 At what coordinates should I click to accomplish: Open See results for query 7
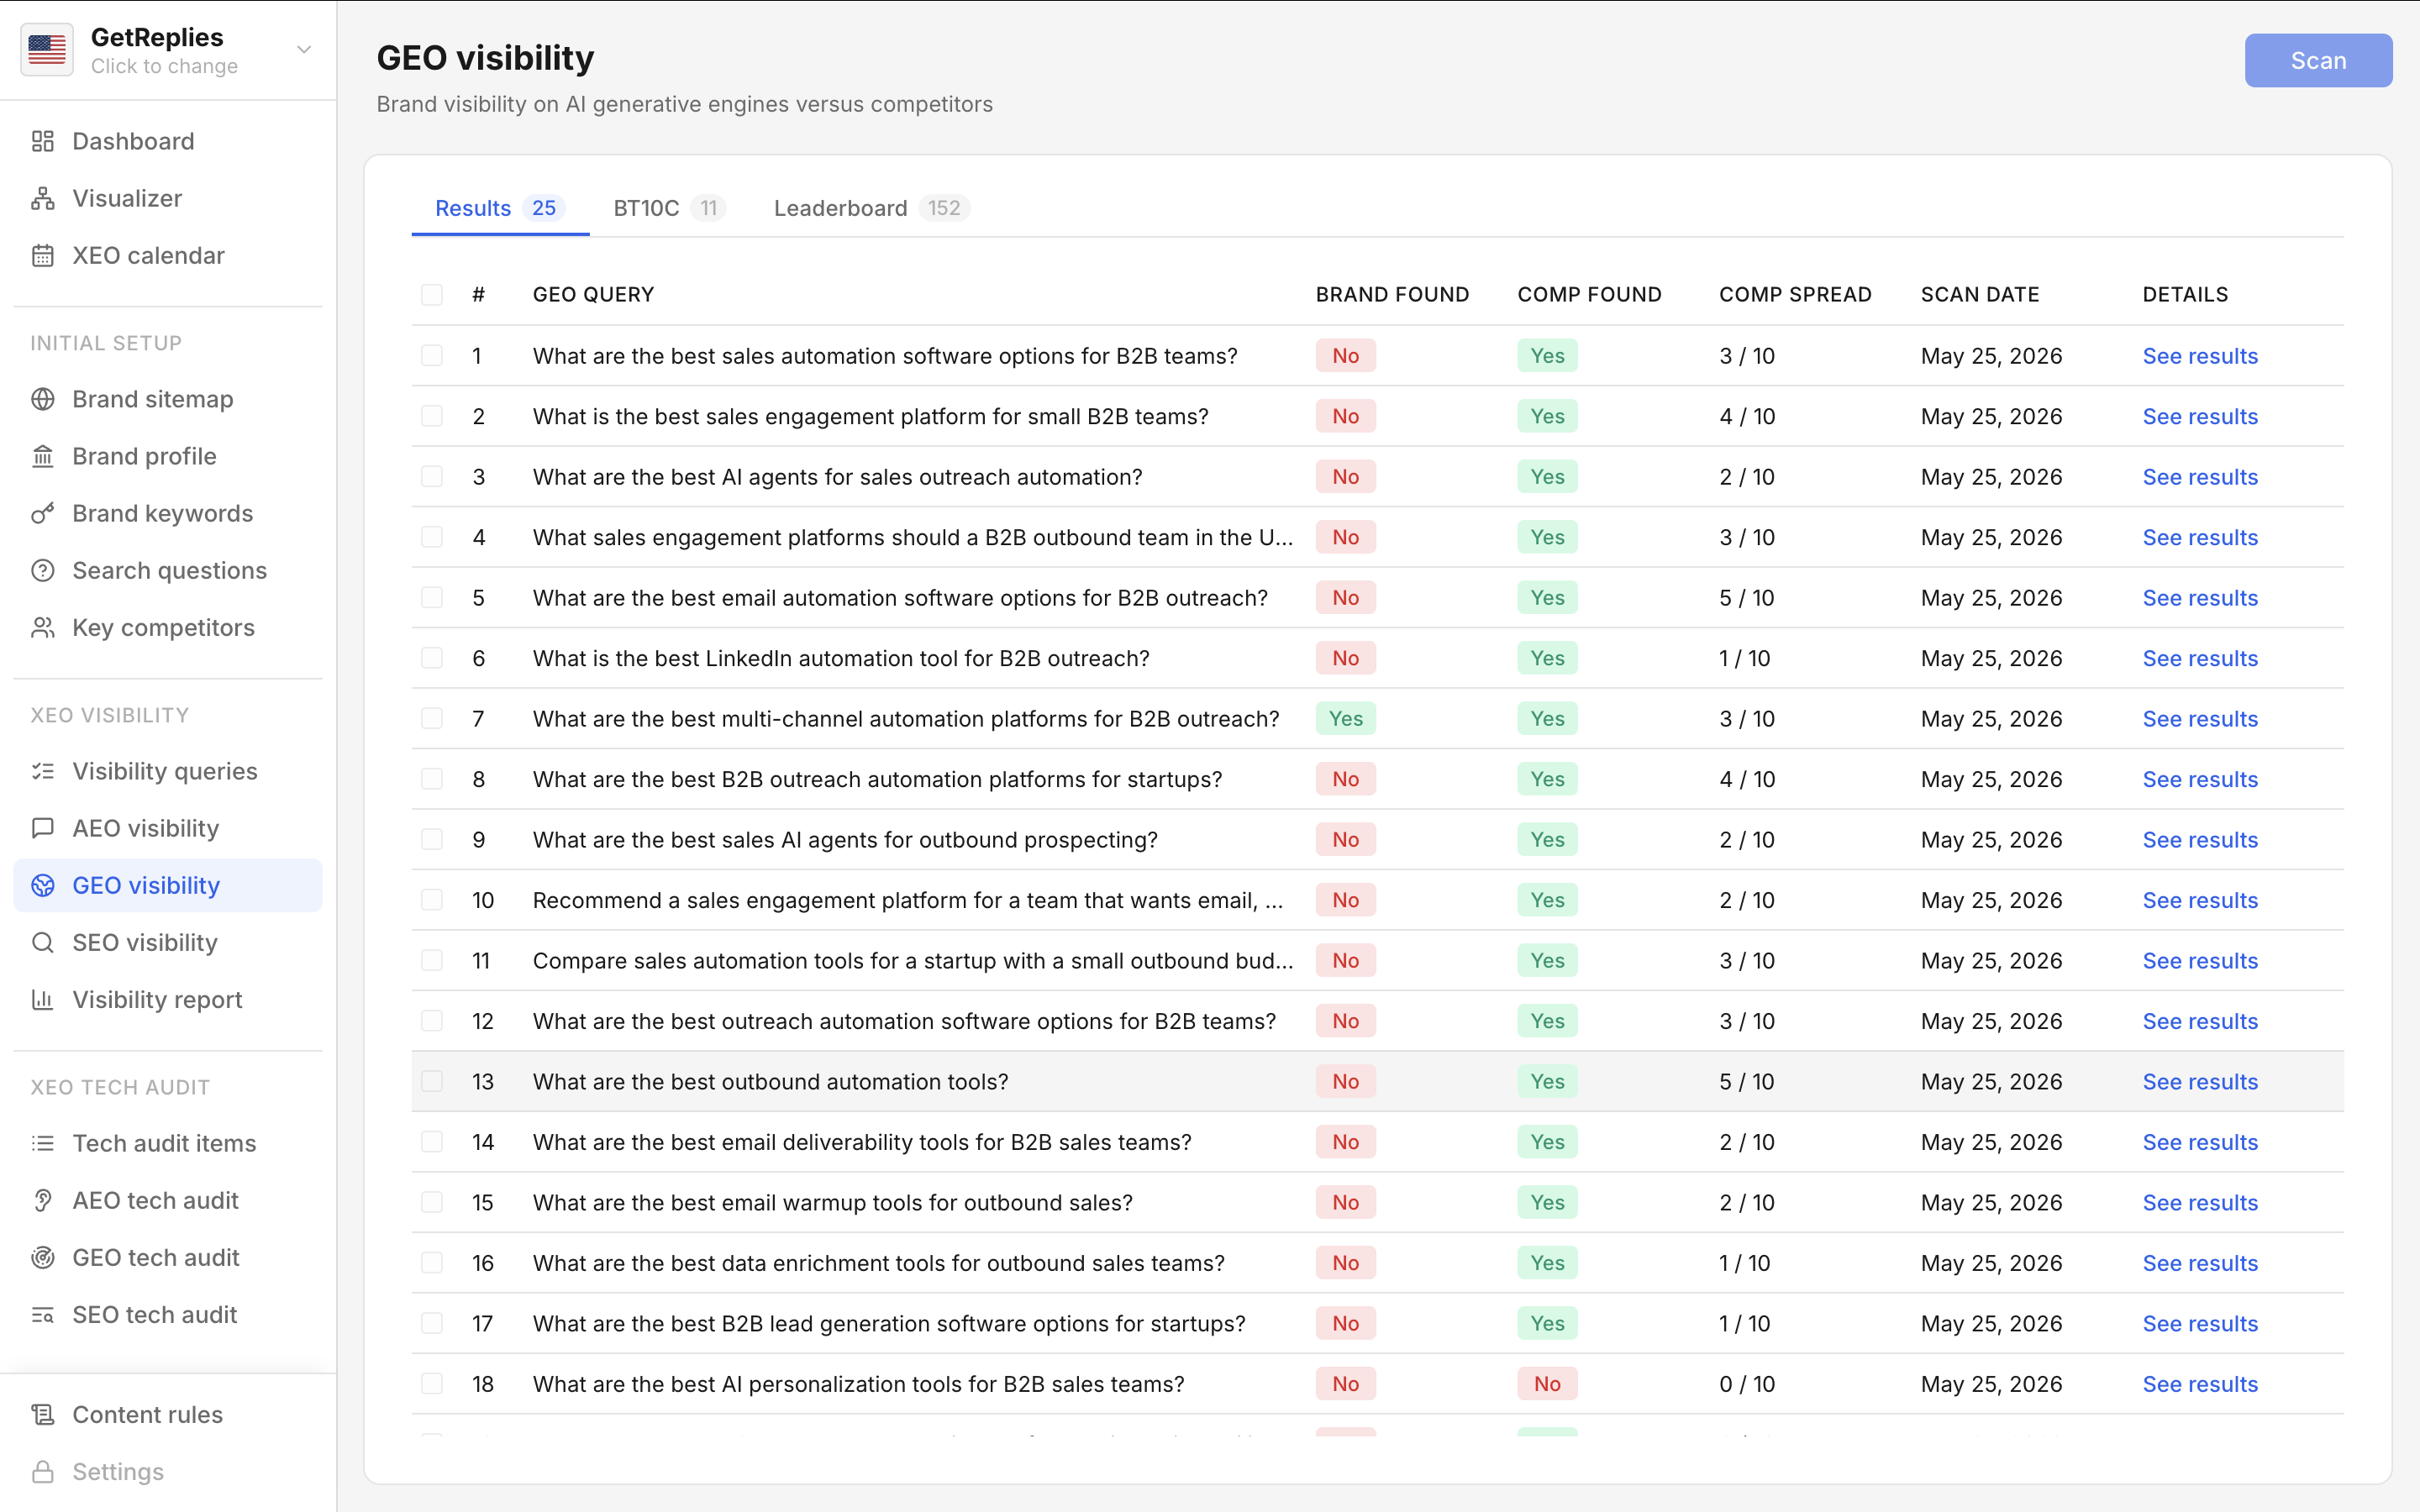2200,719
